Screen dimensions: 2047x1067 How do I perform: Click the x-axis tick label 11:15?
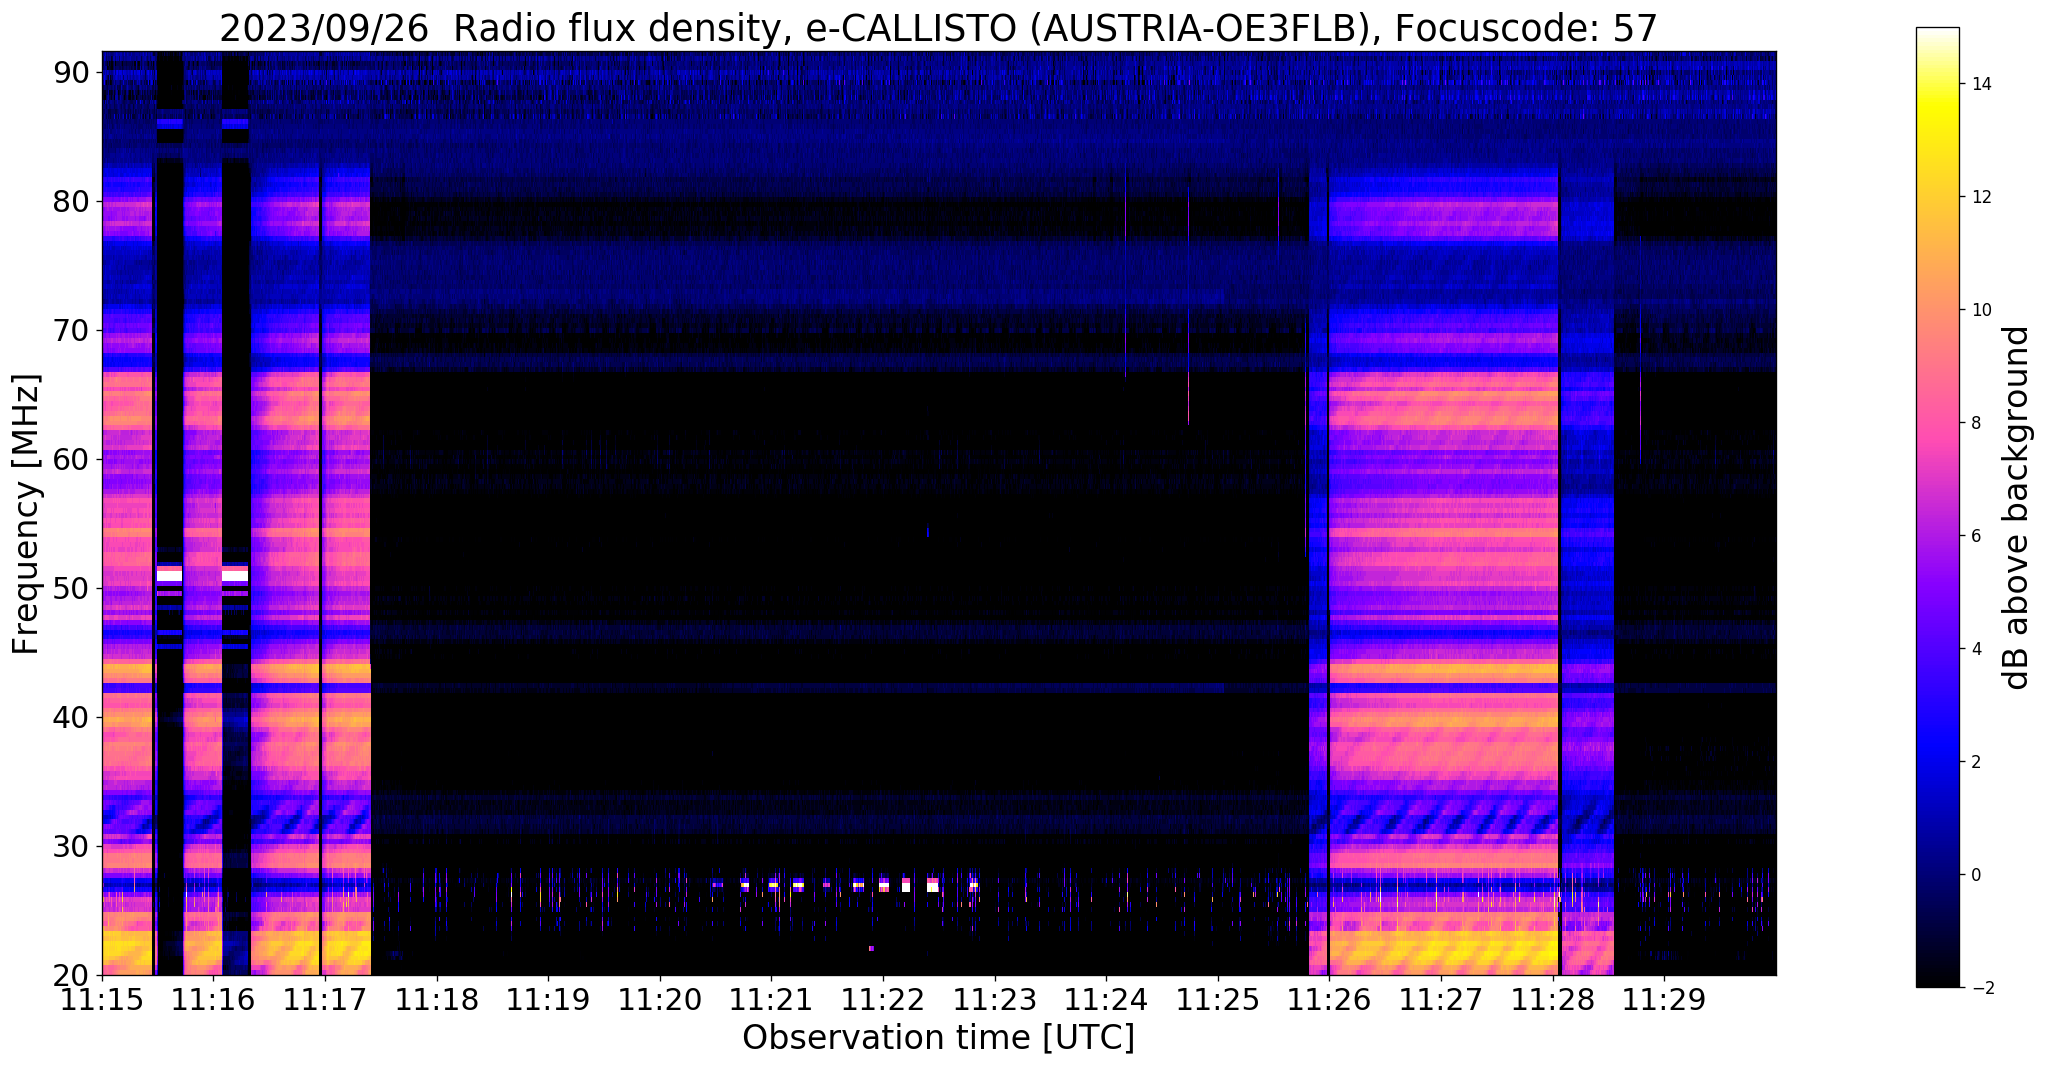pyautogui.click(x=103, y=998)
